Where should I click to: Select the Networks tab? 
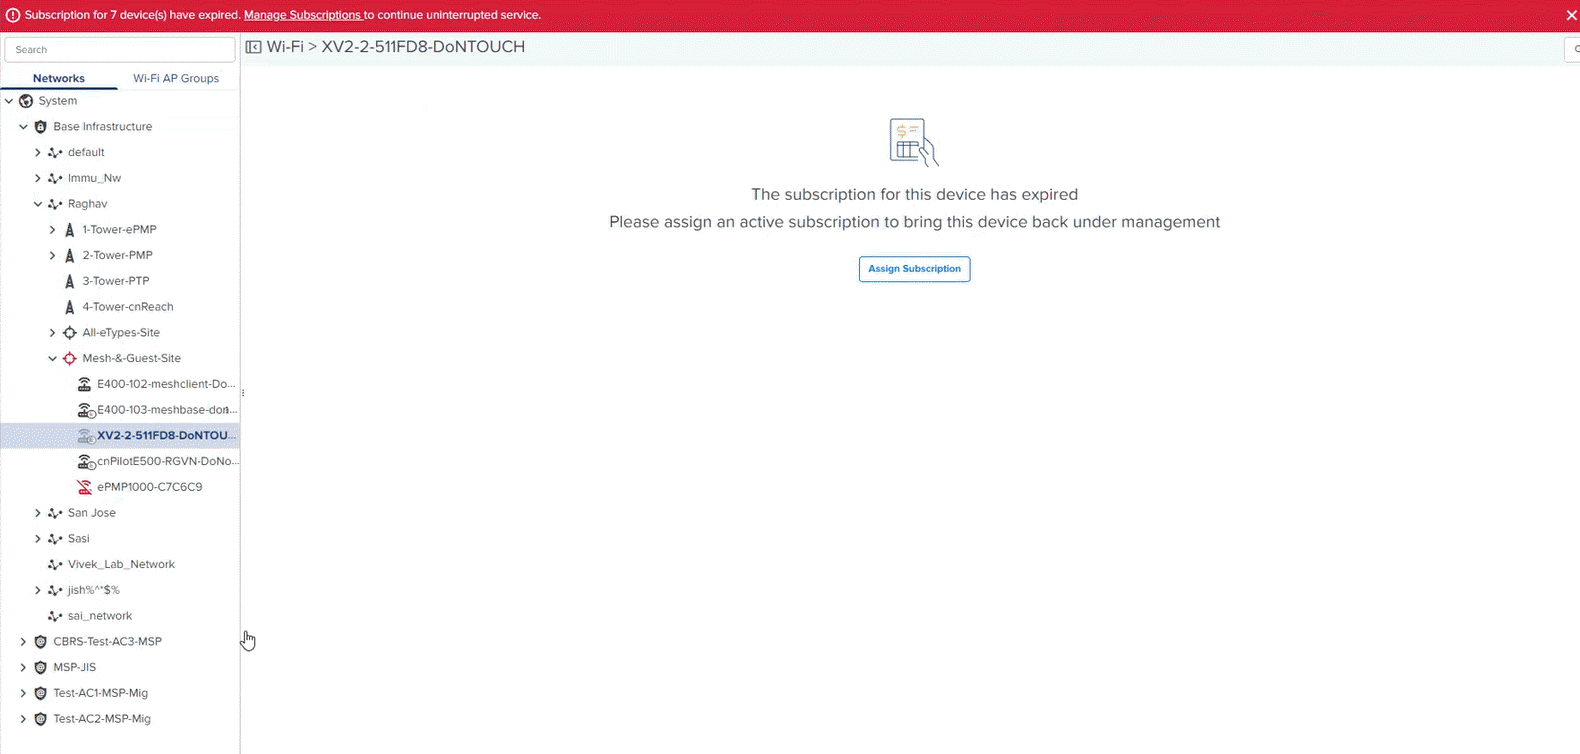point(59,78)
